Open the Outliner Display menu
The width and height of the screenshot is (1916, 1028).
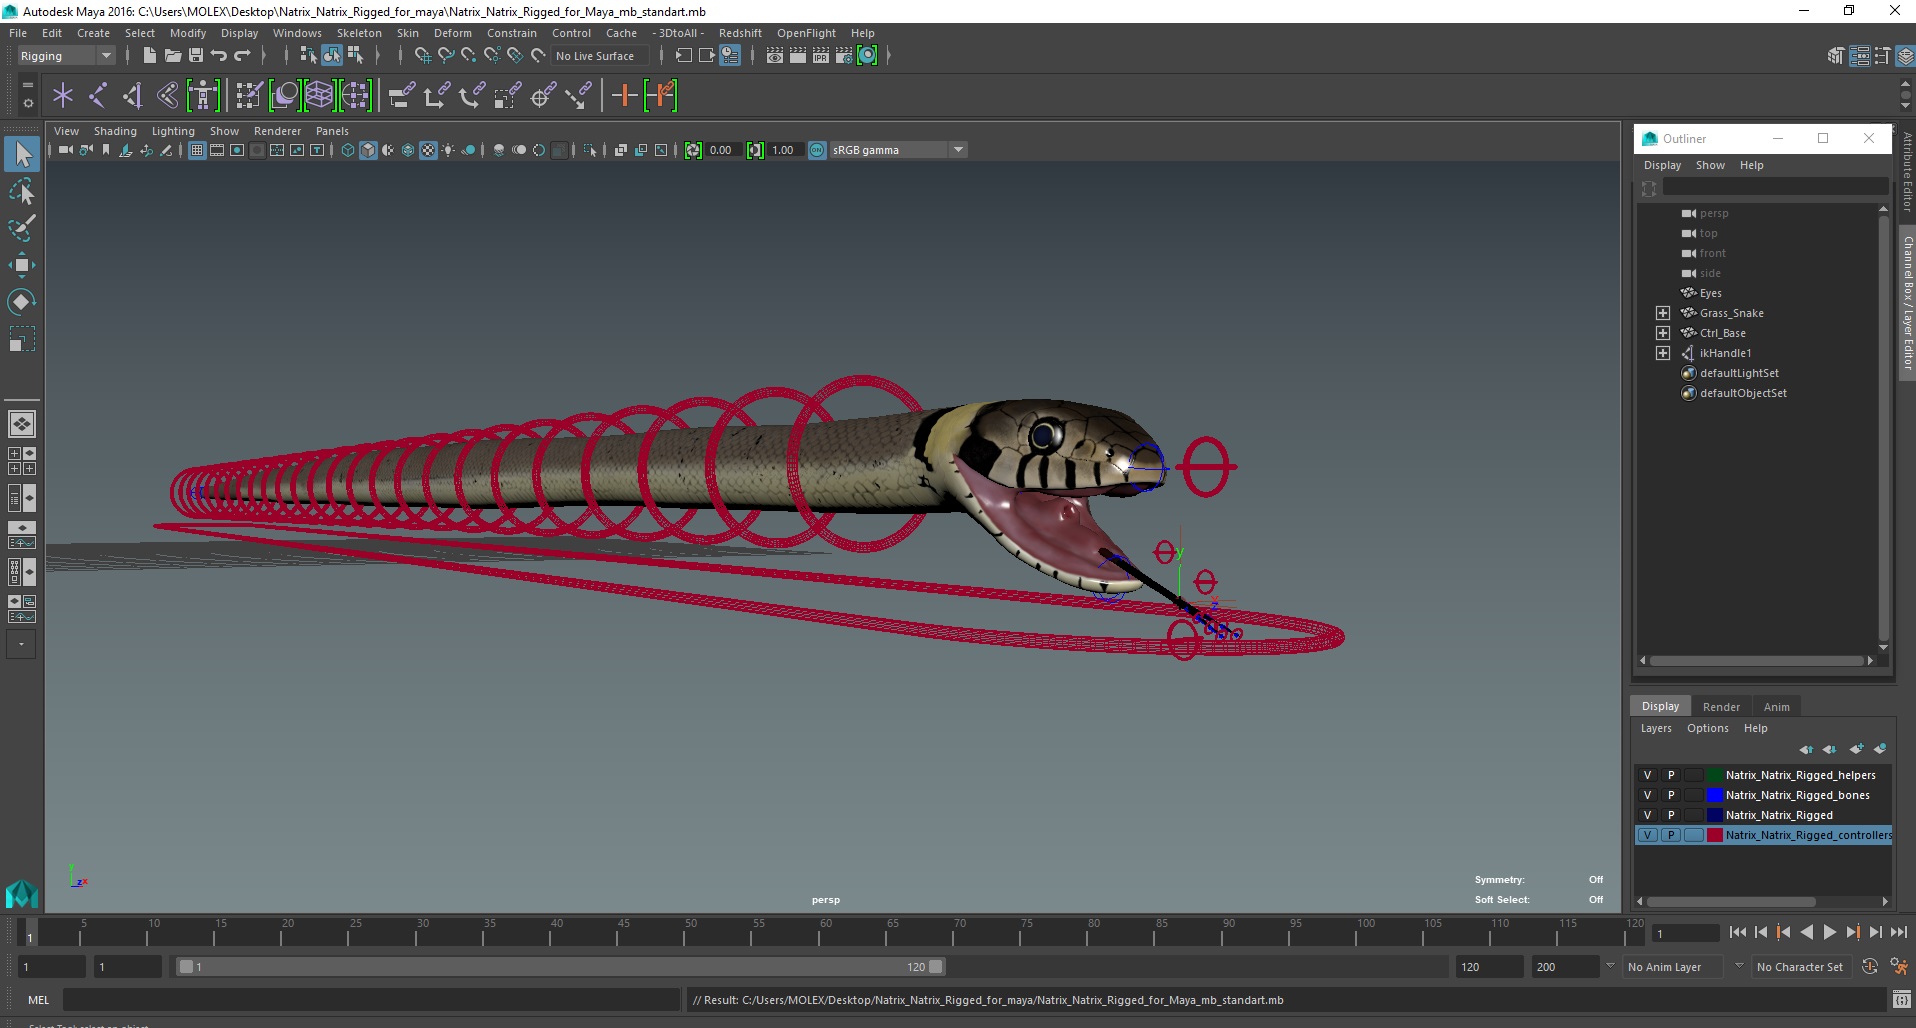pyautogui.click(x=1662, y=165)
